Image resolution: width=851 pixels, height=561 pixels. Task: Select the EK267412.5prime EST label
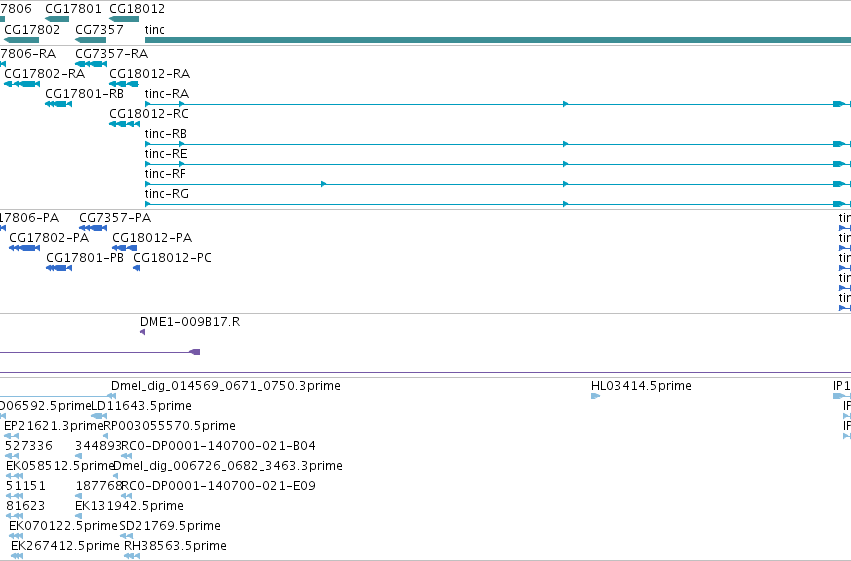pos(65,547)
